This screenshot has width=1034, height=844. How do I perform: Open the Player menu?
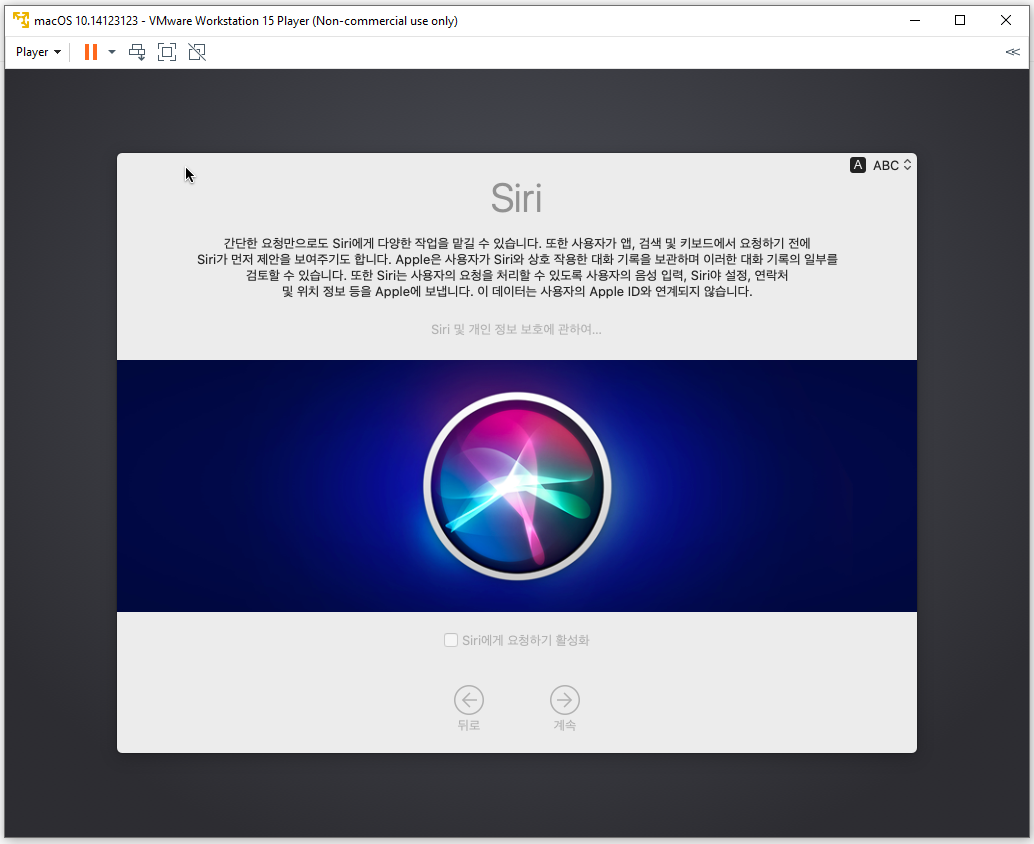(x=38, y=52)
